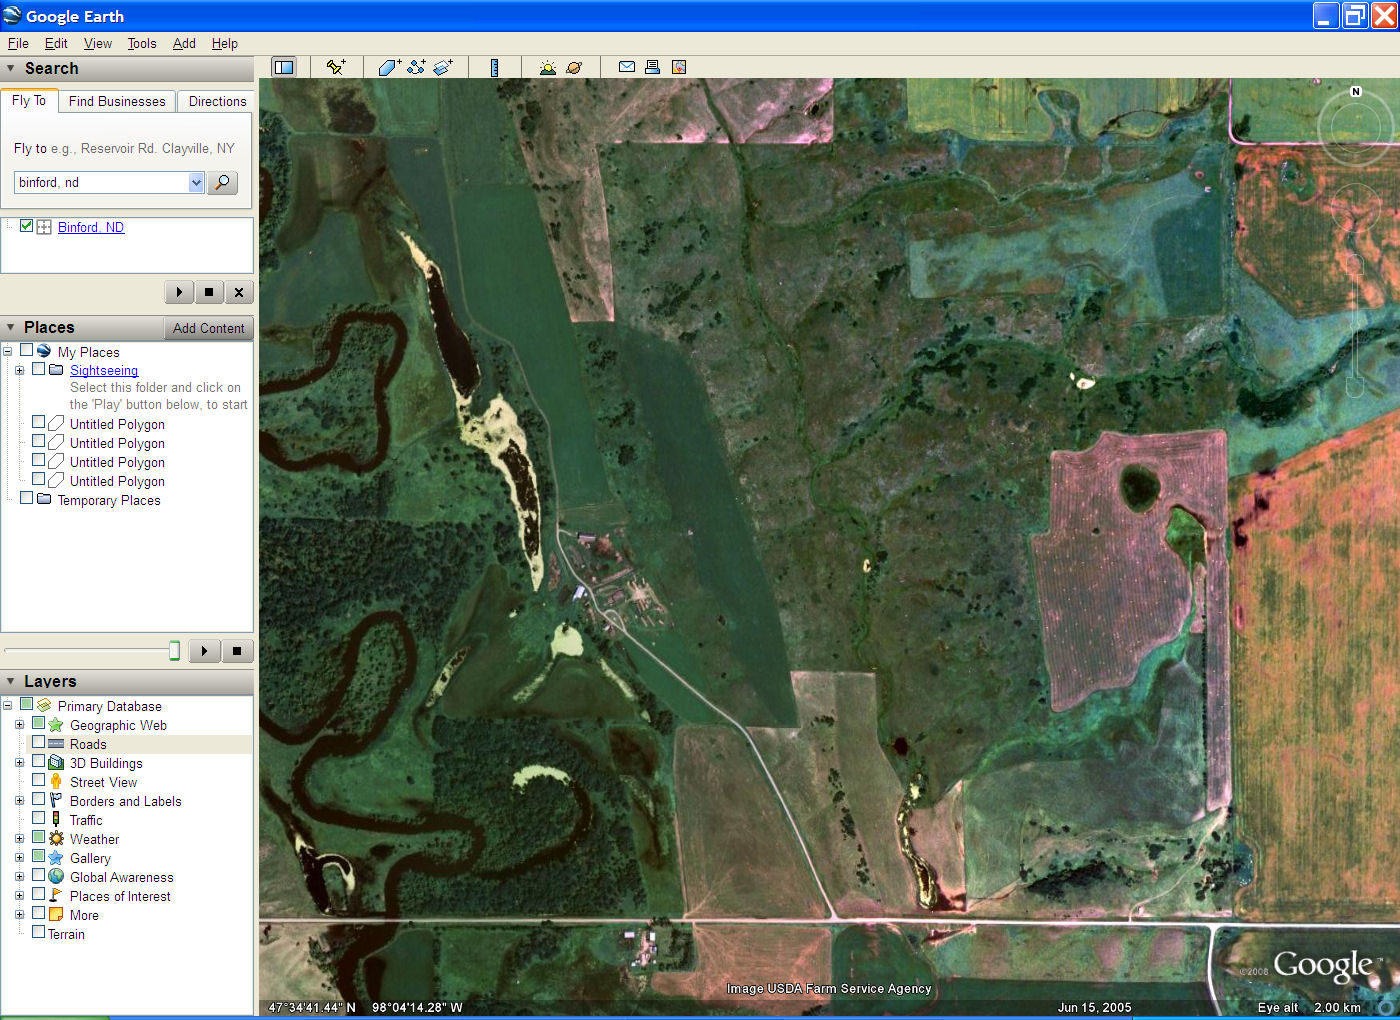Toggle the 3D Buildings checkbox

point(38,762)
